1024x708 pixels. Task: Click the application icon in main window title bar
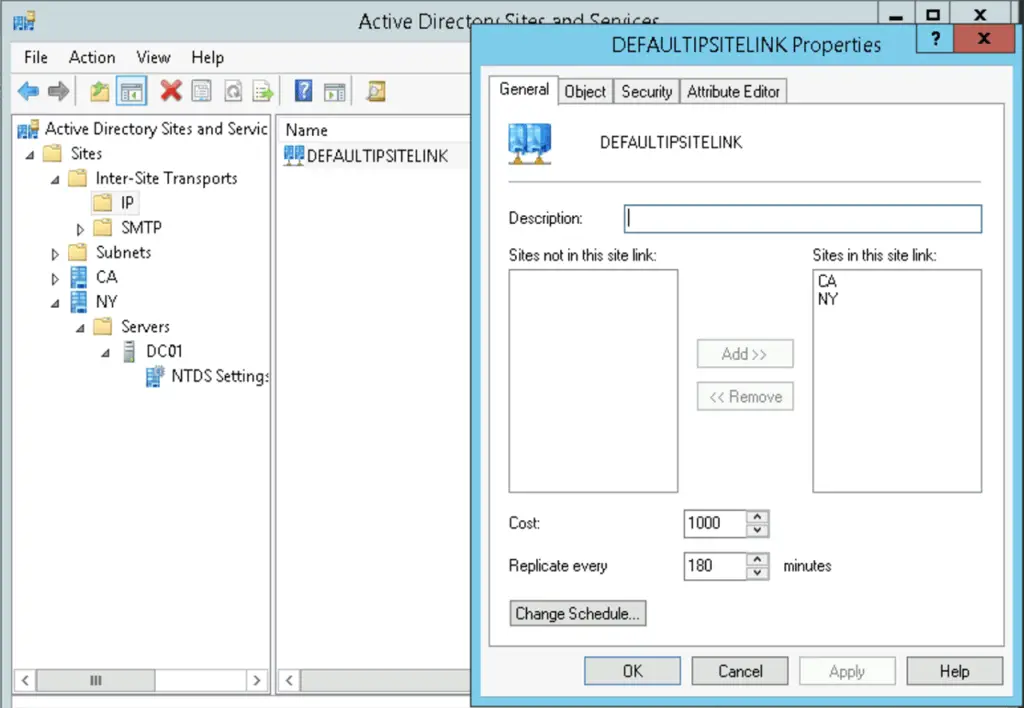24,21
